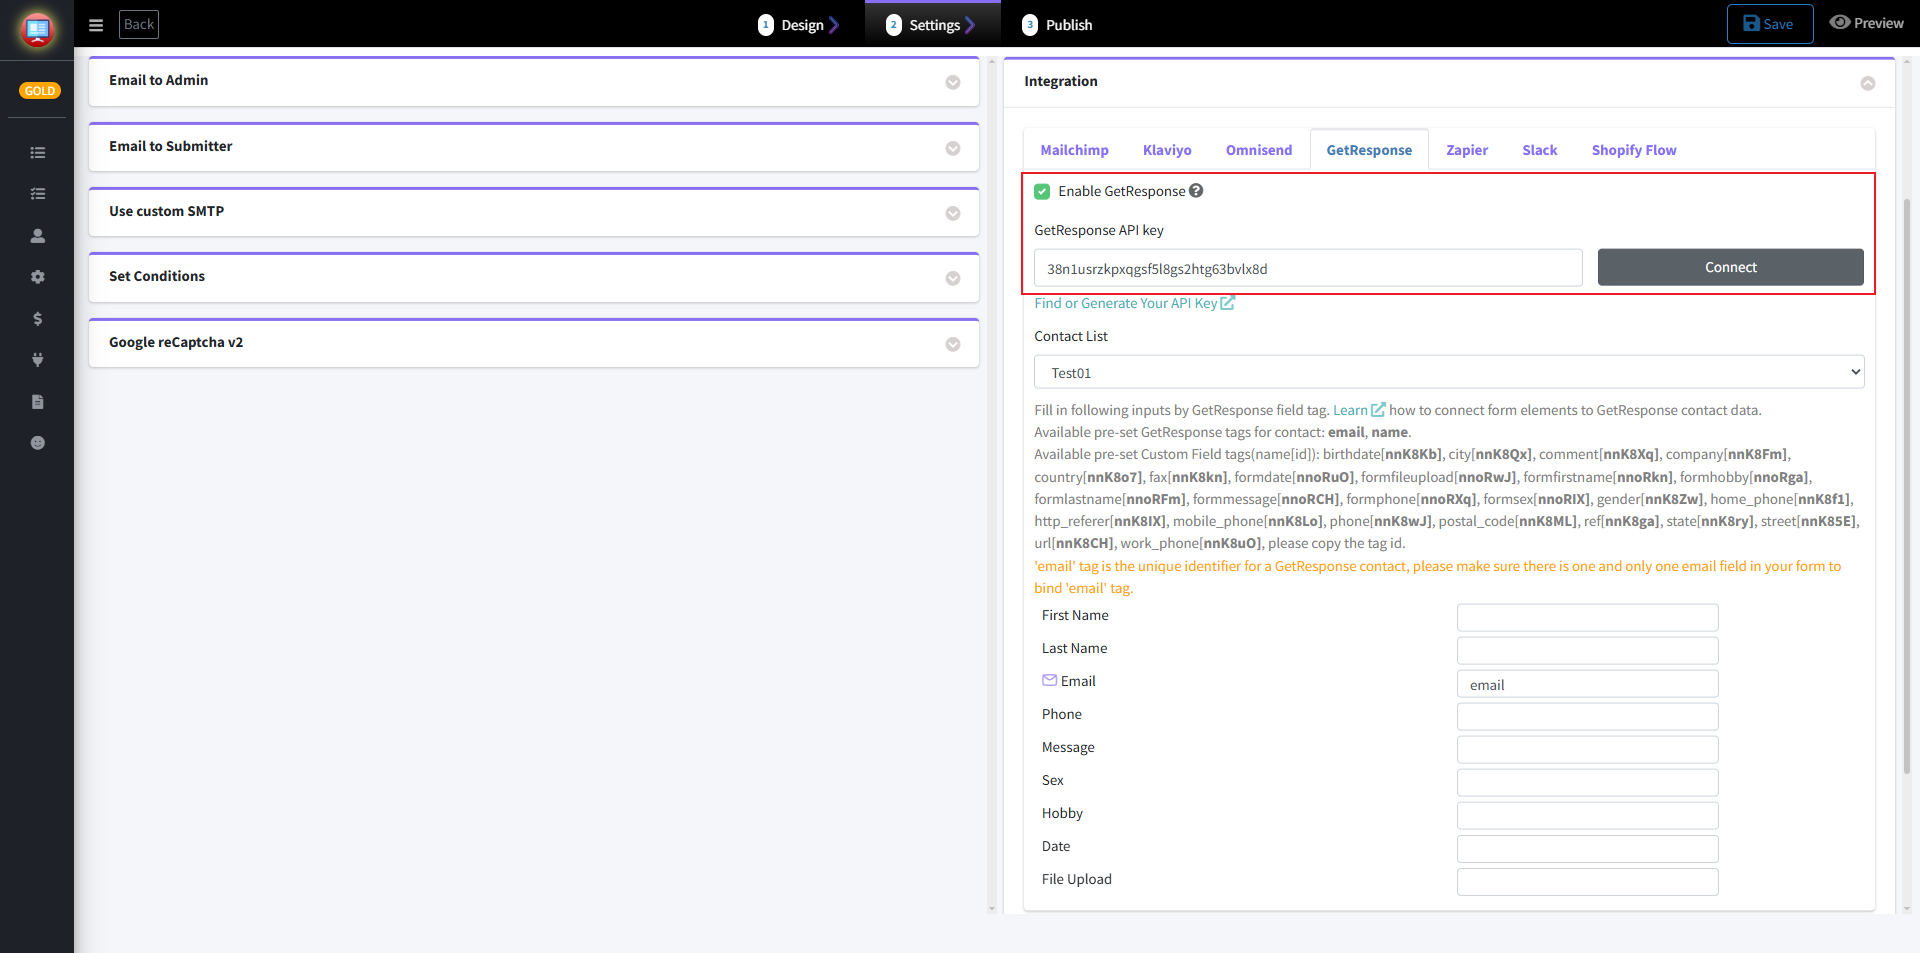The height and width of the screenshot is (953, 1920).
Task: Open the smiley face icon in sidebar
Action: click(x=38, y=443)
